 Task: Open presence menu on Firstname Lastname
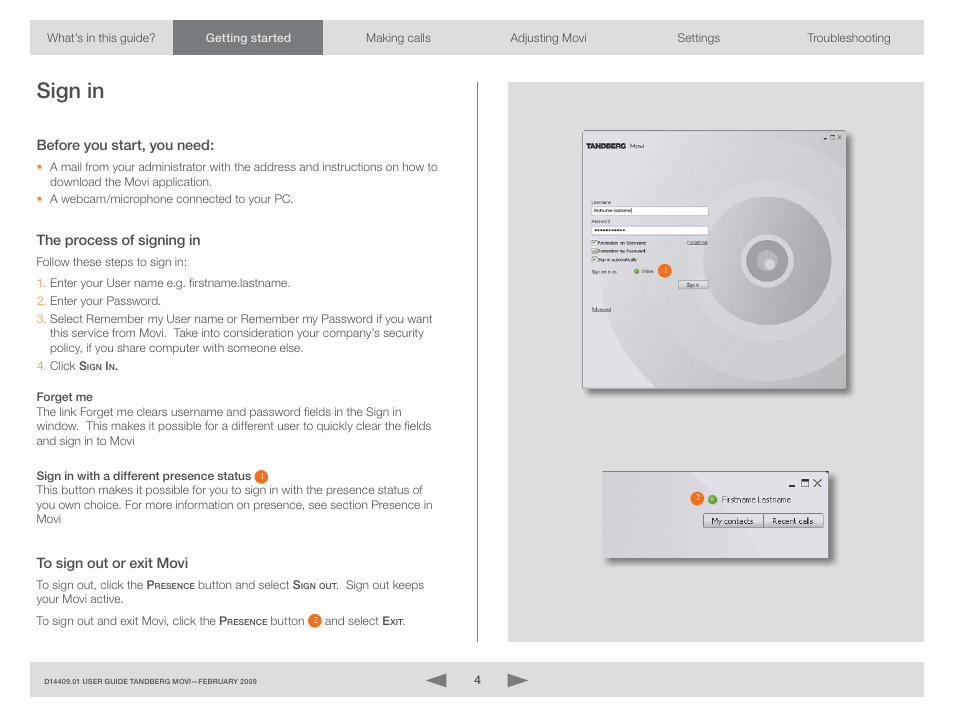tap(750, 500)
